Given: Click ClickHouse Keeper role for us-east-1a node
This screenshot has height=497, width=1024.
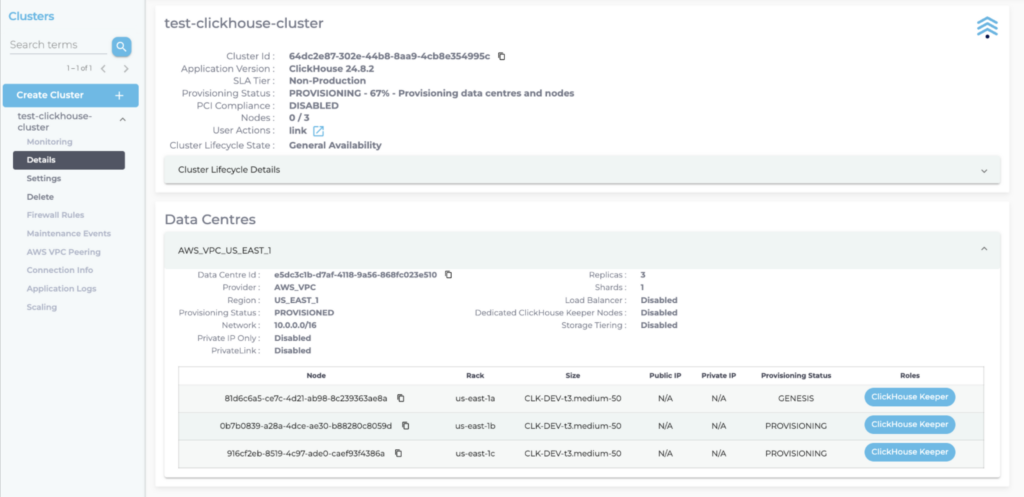Looking at the screenshot, I should tap(909, 397).
